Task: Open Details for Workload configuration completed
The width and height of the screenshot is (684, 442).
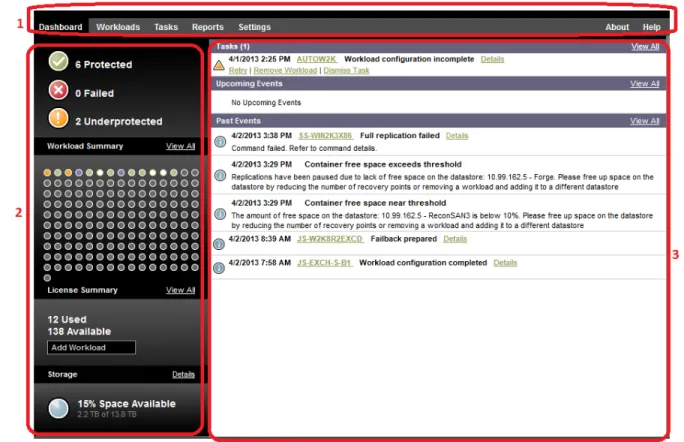Action: click(505, 263)
